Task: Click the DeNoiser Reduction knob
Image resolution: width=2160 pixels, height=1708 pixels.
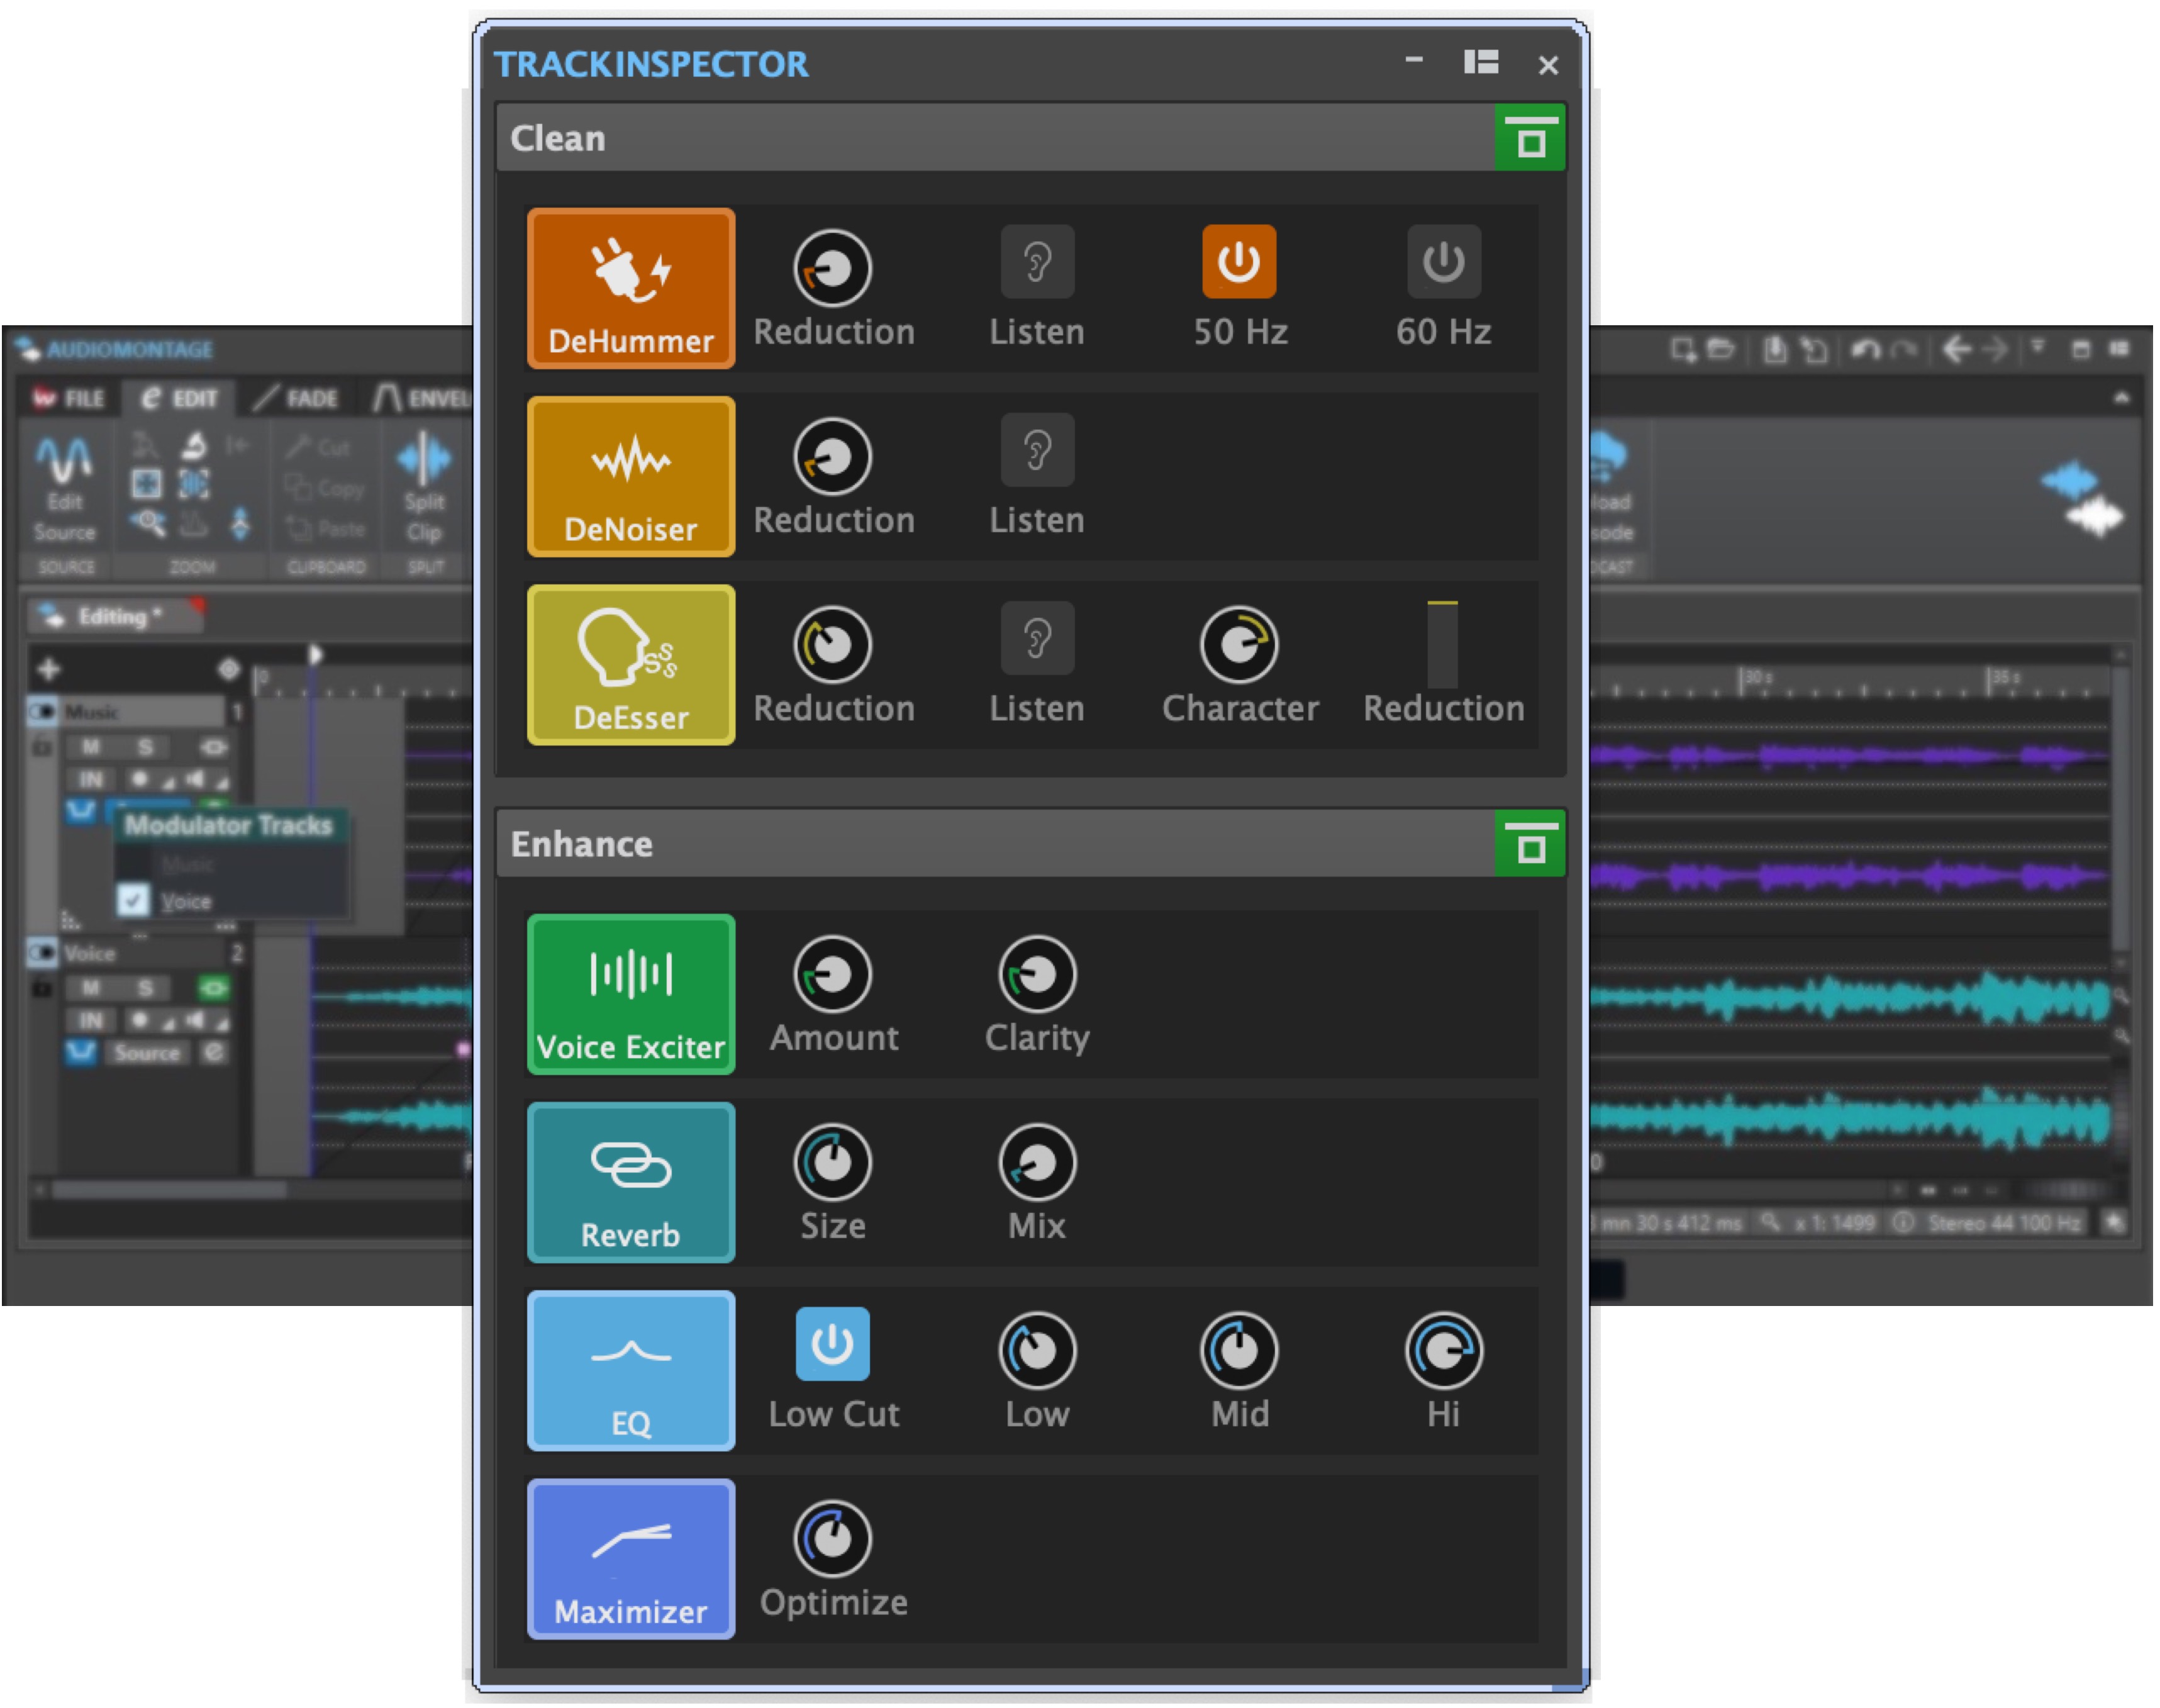Action: (x=833, y=456)
